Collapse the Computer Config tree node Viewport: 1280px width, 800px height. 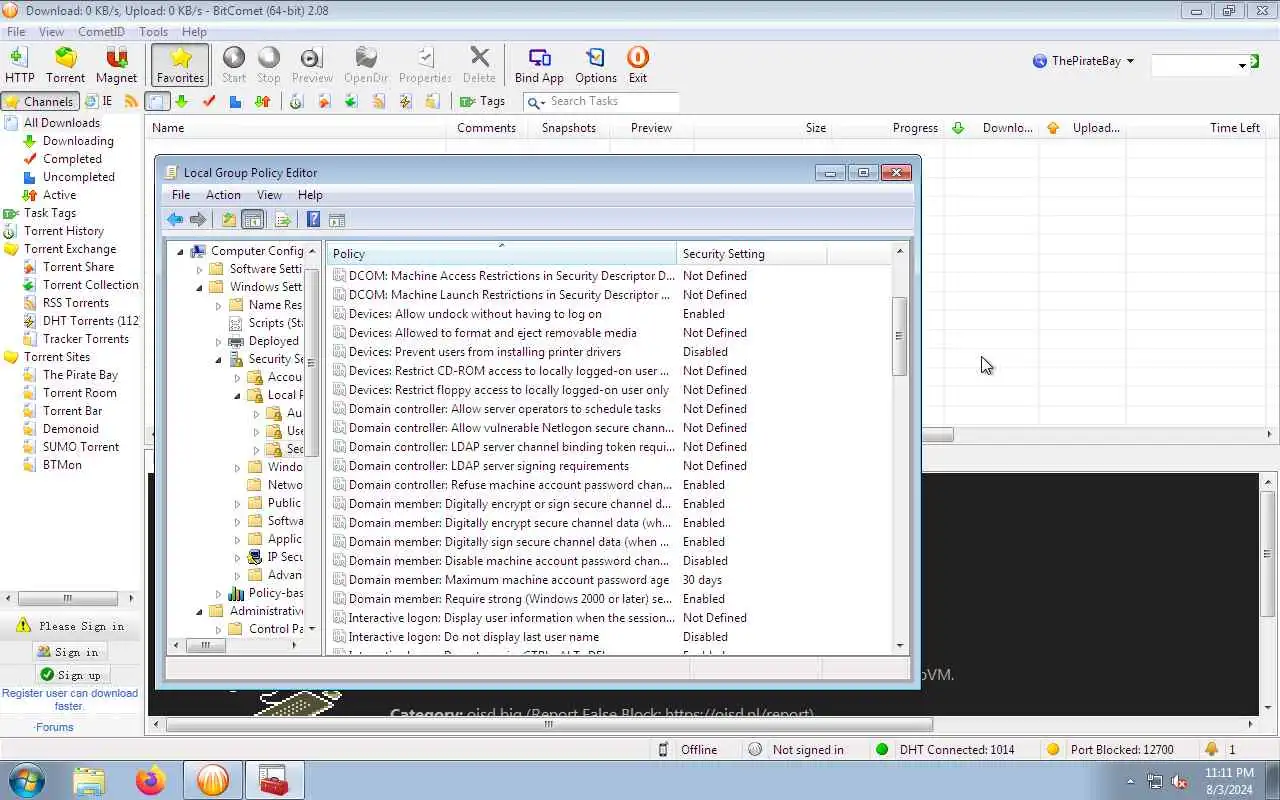point(181,251)
